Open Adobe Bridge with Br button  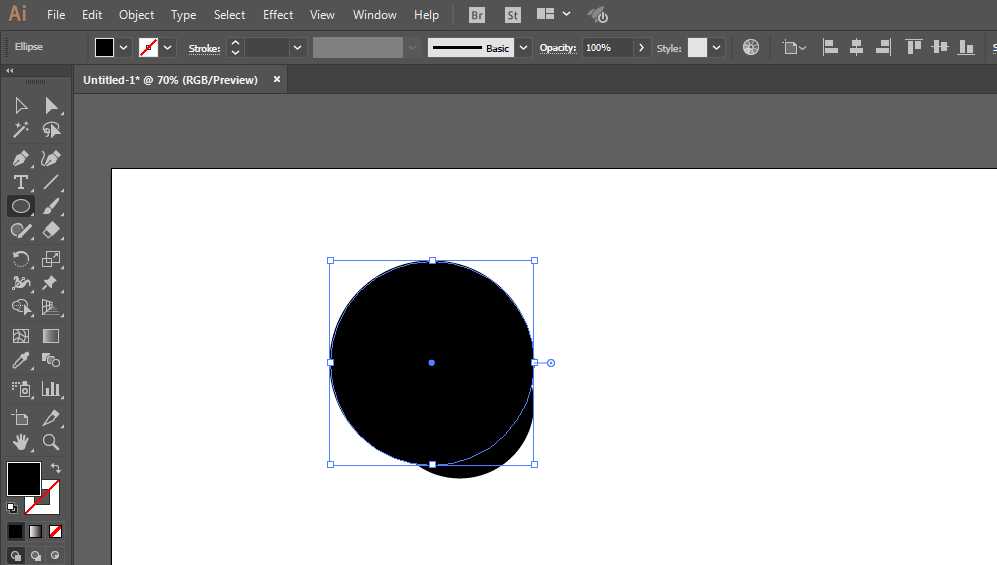pyautogui.click(x=477, y=15)
